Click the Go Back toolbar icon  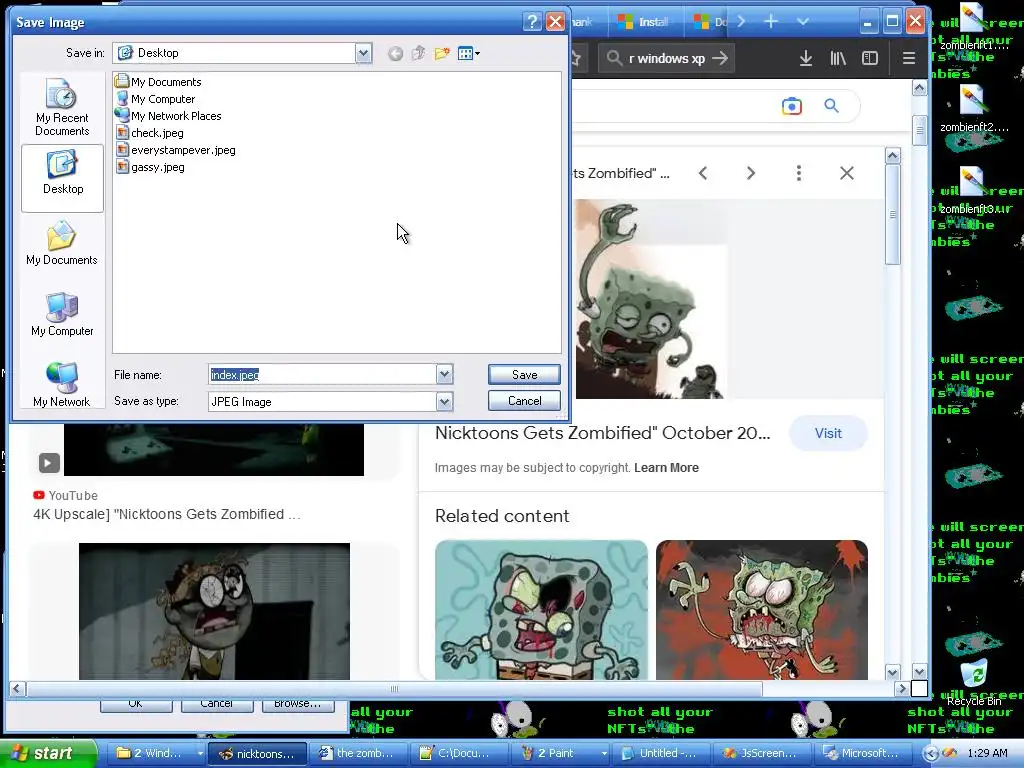[395, 54]
